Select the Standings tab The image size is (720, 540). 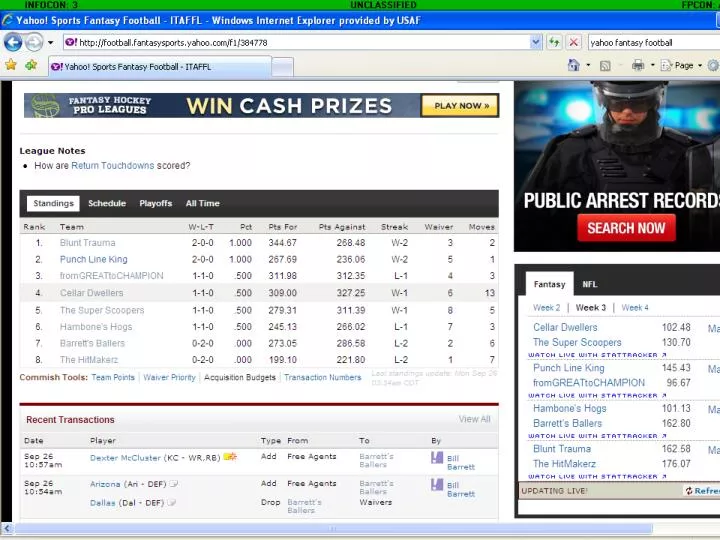pyautogui.click(x=53, y=203)
